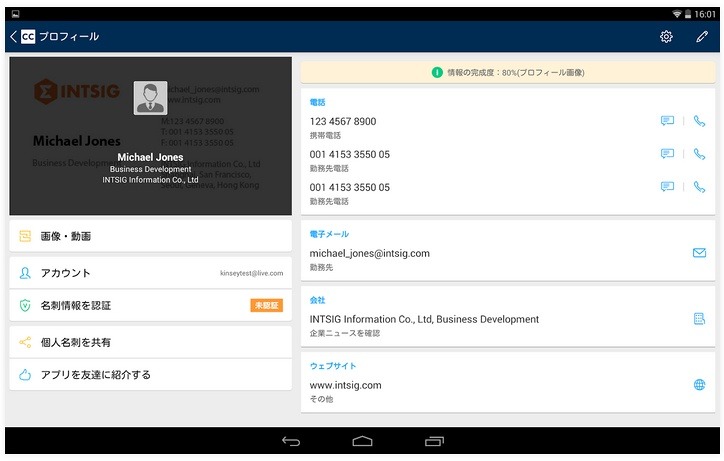Image resolution: width=724 pixels, height=461 pixels.
Task: Tap the 画像・動画 card icon
Action: click(x=25, y=236)
